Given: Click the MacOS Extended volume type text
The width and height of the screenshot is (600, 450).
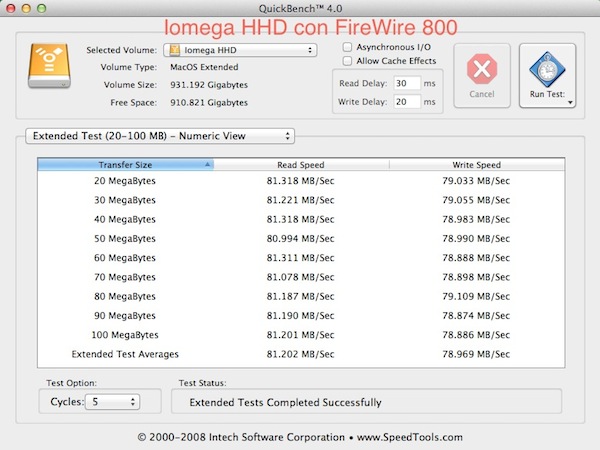Looking at the screenshot, I should click(204, 67).
